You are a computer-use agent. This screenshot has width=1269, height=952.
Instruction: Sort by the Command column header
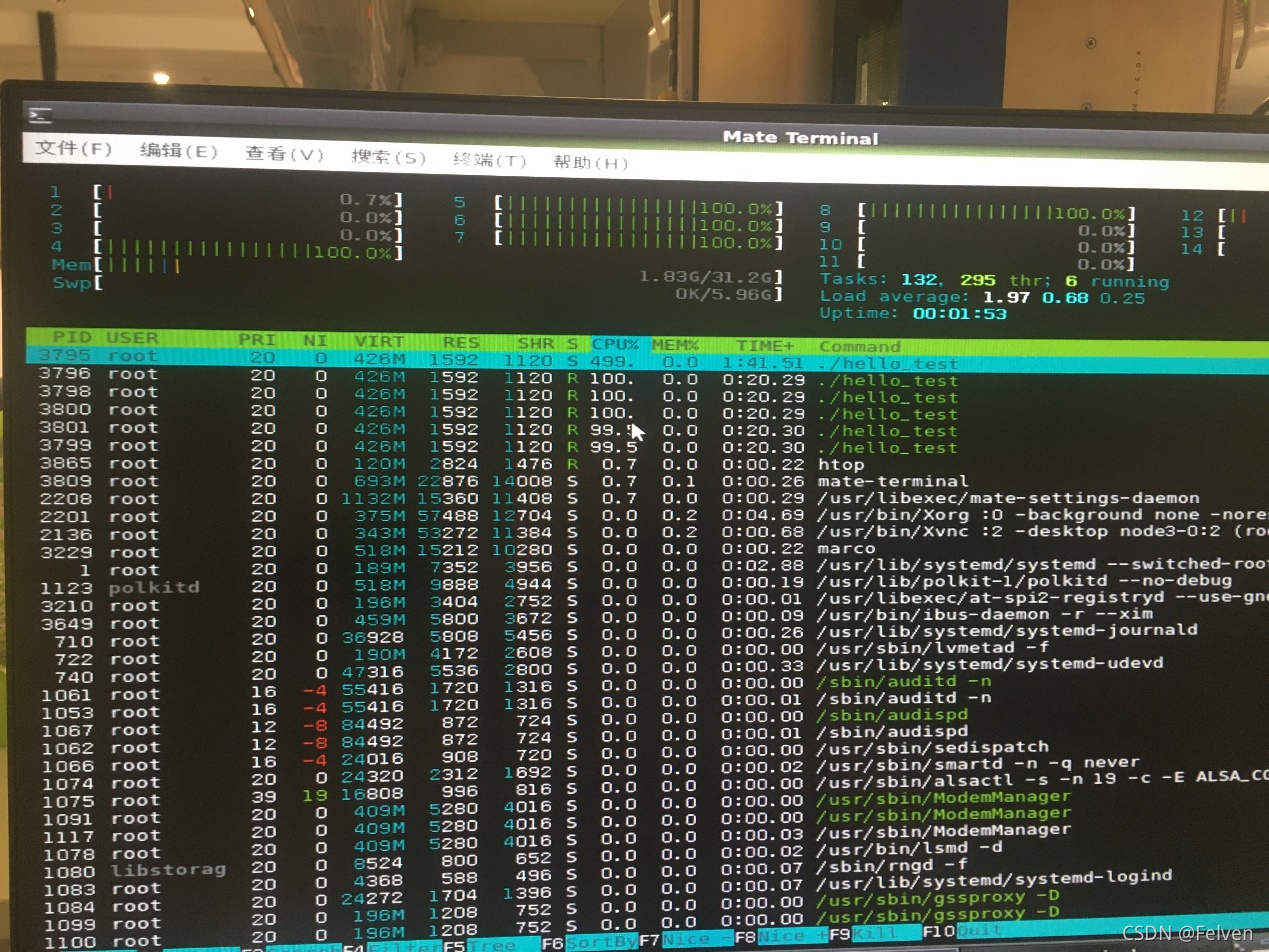coord(859,347)
